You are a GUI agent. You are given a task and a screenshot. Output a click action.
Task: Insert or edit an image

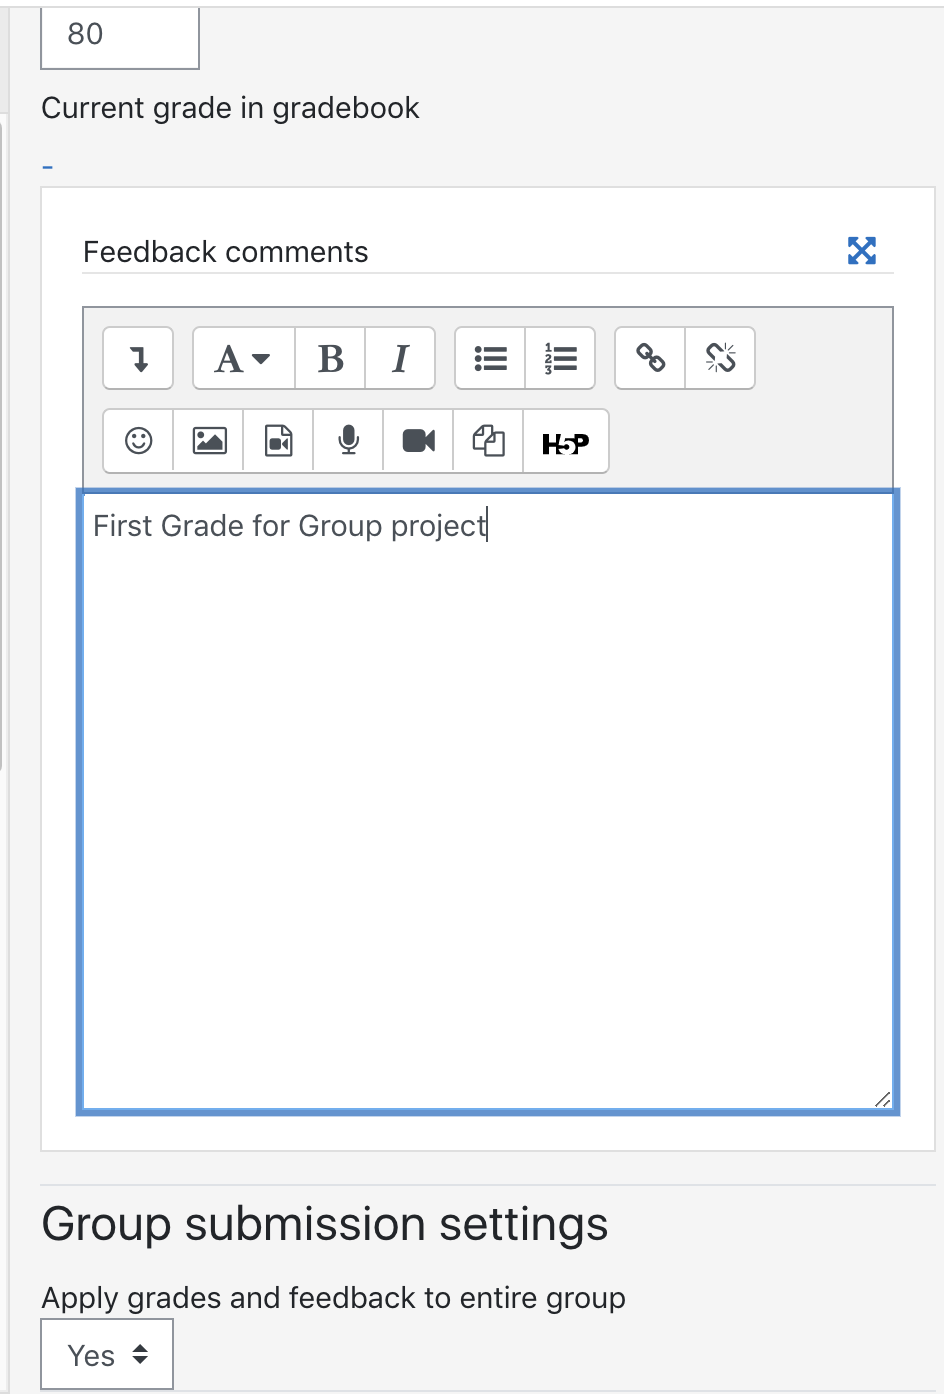pyautogui.click(x=208, y=440)
